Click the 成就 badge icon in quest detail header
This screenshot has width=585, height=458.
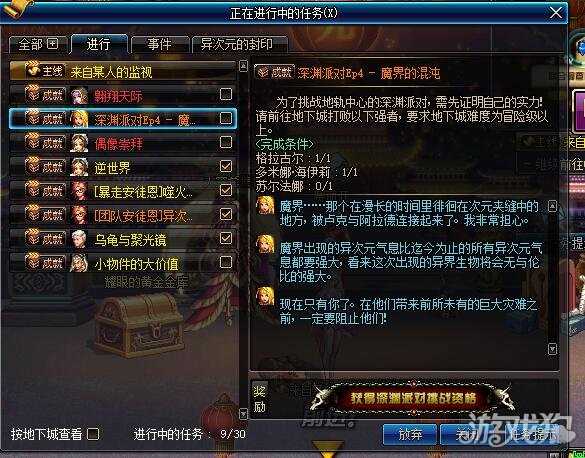[x=275, y=72]
